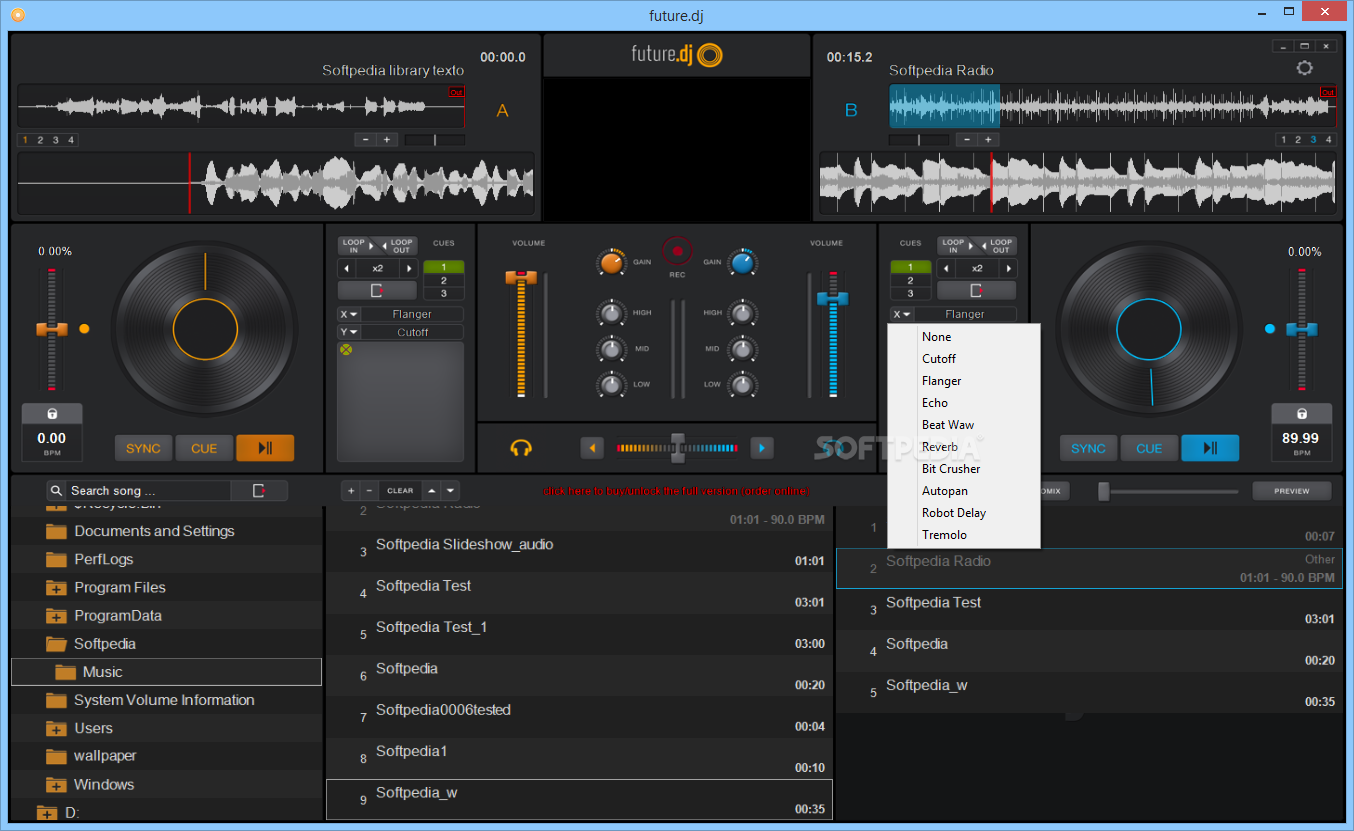Choose Bit Crusher from the effect menu
This screenshot has height=831, width=1354.
tap(964, 469)
